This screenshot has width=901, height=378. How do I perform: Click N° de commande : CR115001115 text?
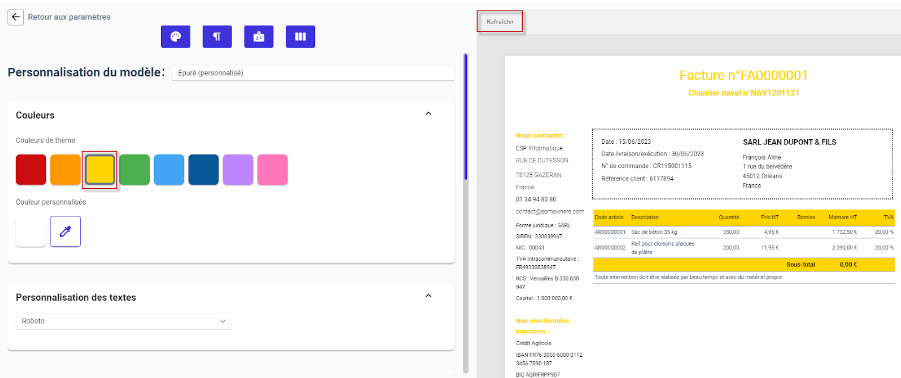coord(646,166)
